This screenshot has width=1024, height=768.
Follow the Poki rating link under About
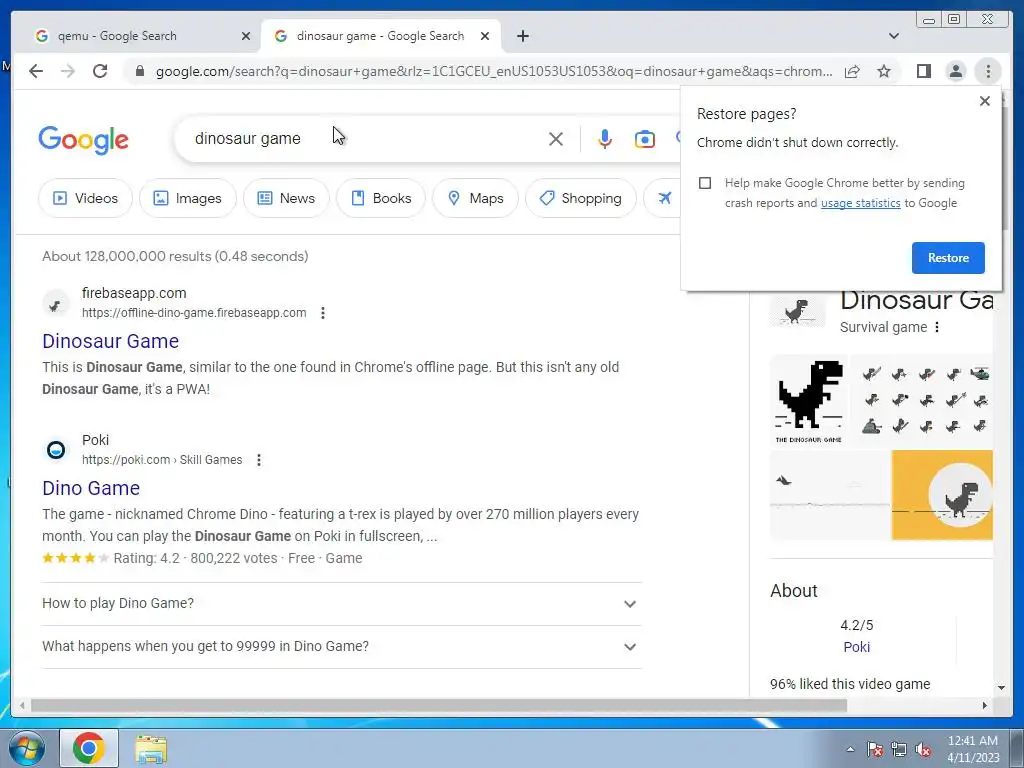(x=856, y=647)
